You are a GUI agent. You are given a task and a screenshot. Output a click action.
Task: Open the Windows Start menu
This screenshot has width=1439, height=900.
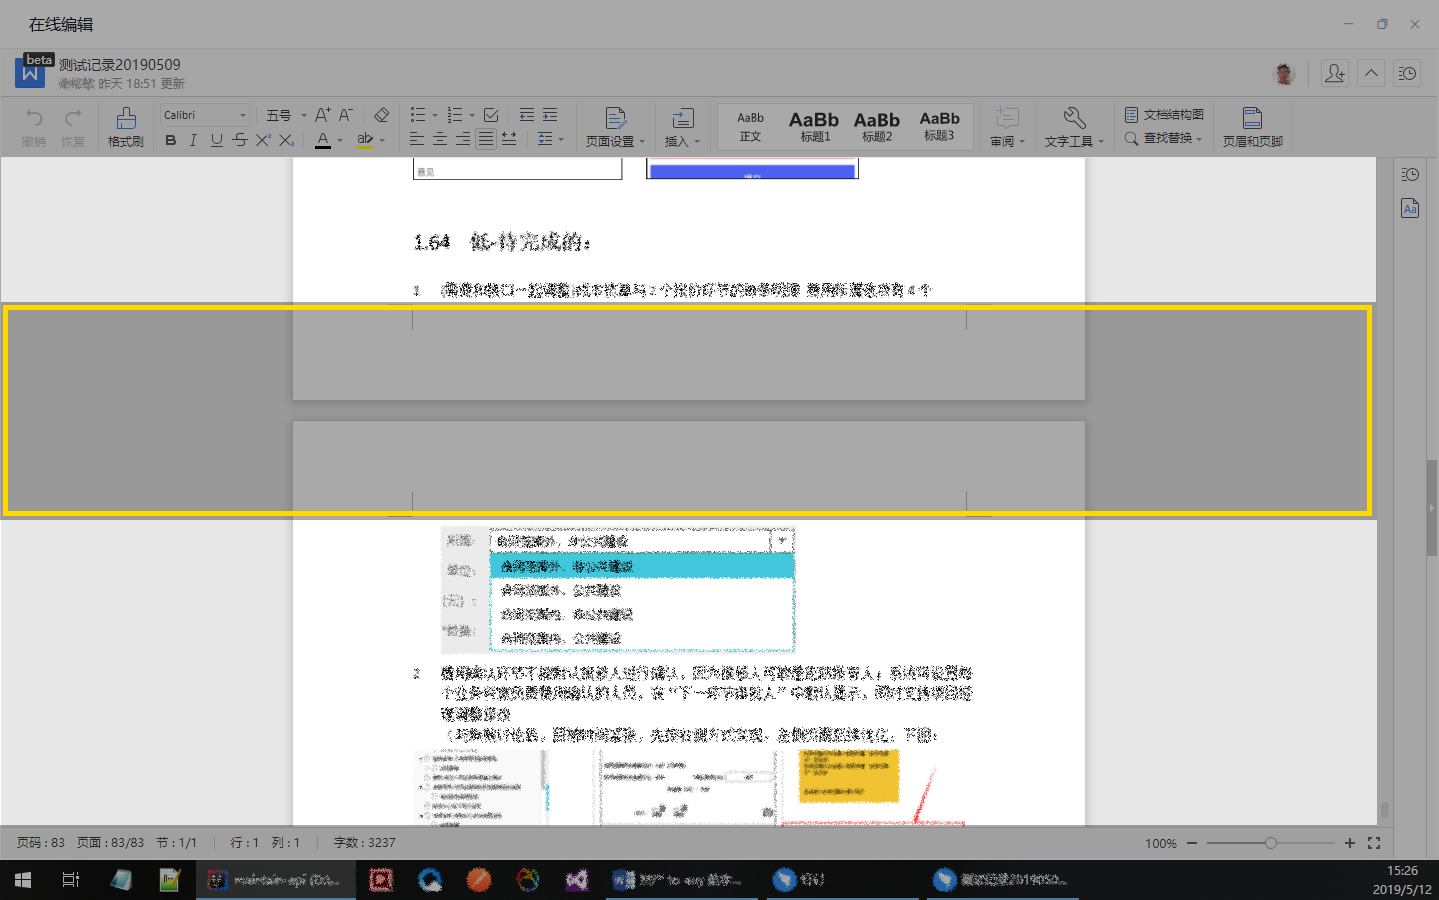coord(23,880)
